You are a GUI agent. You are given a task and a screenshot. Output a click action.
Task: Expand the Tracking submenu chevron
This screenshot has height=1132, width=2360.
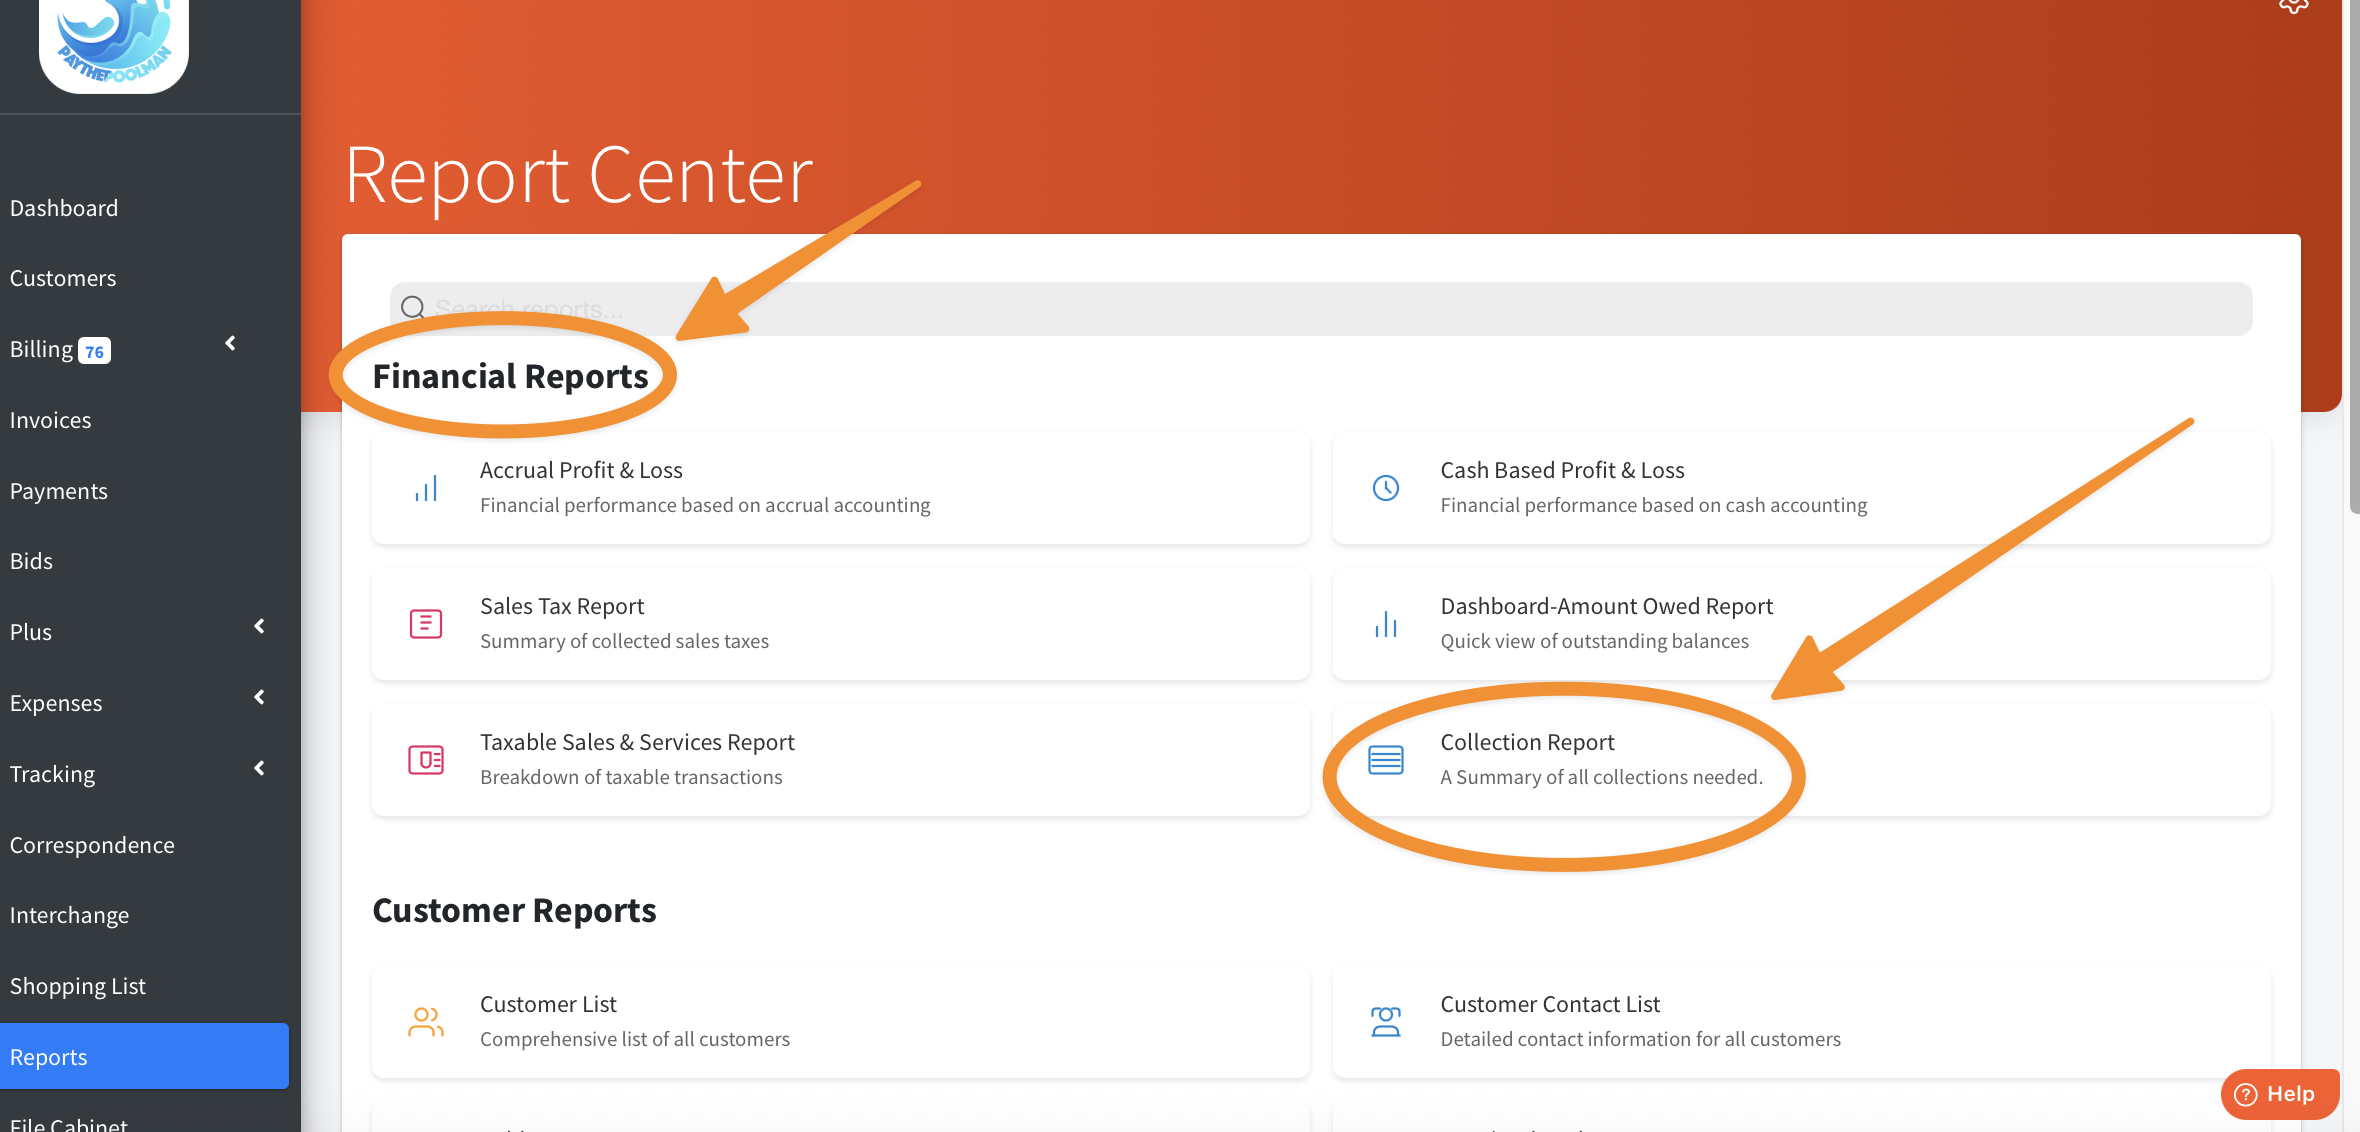tap(260, 768)
